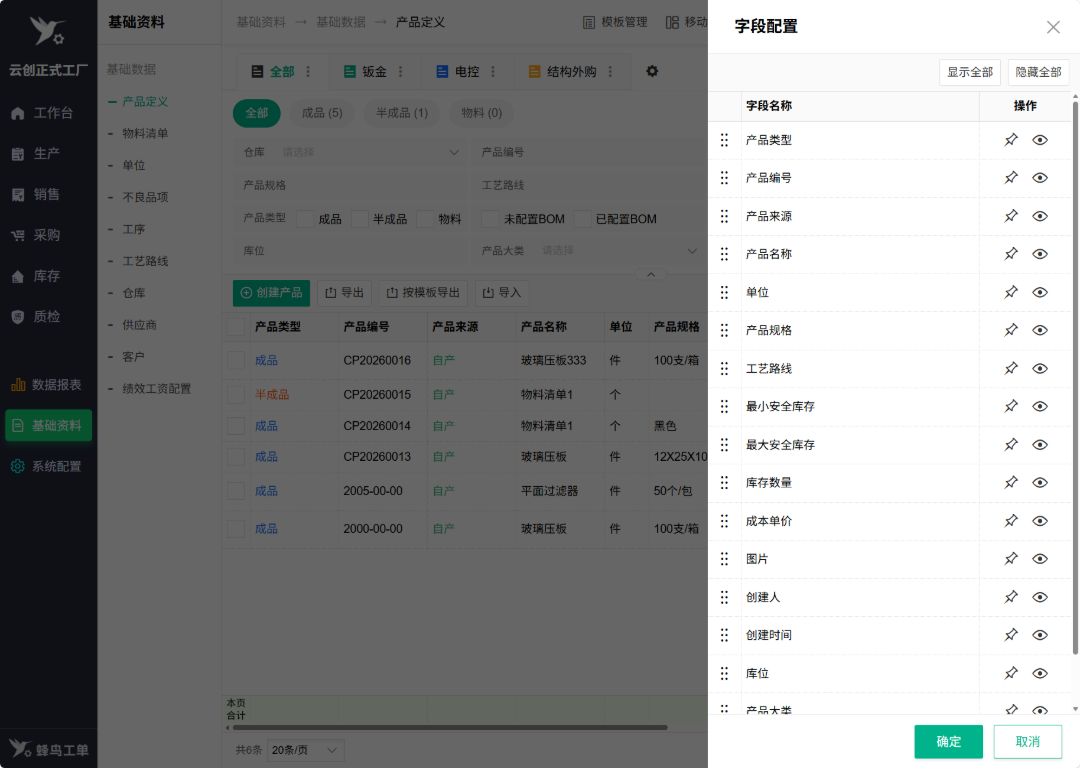1080x768 pixels.
Task: Pin the 产品名称 field
Action: click(1010, 254)
